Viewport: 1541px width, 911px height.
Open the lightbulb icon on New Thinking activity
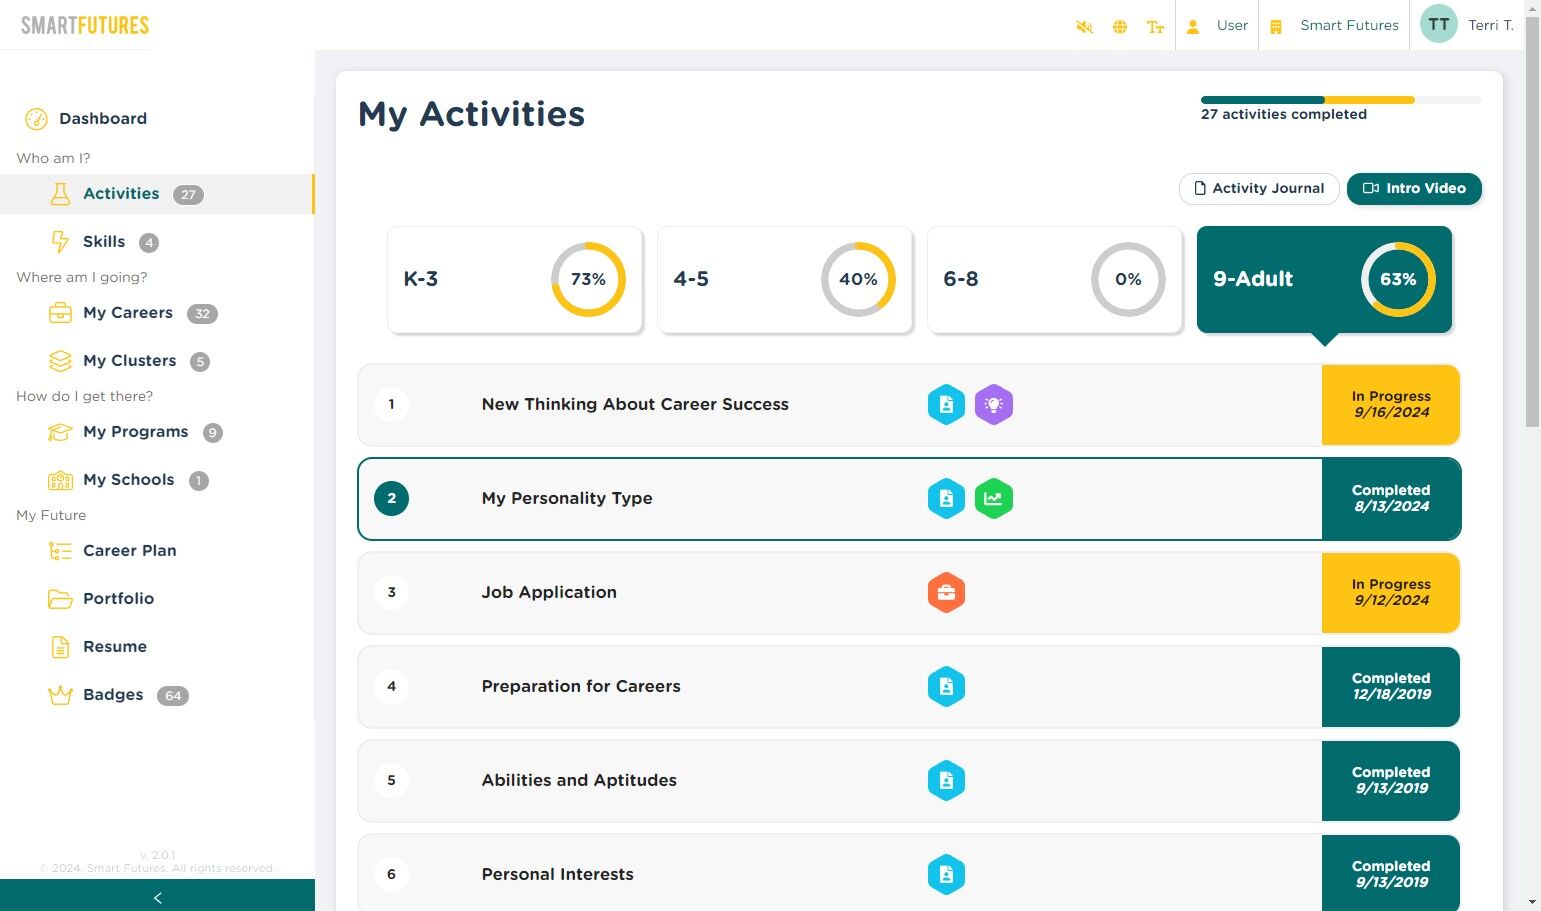[994, 405]
